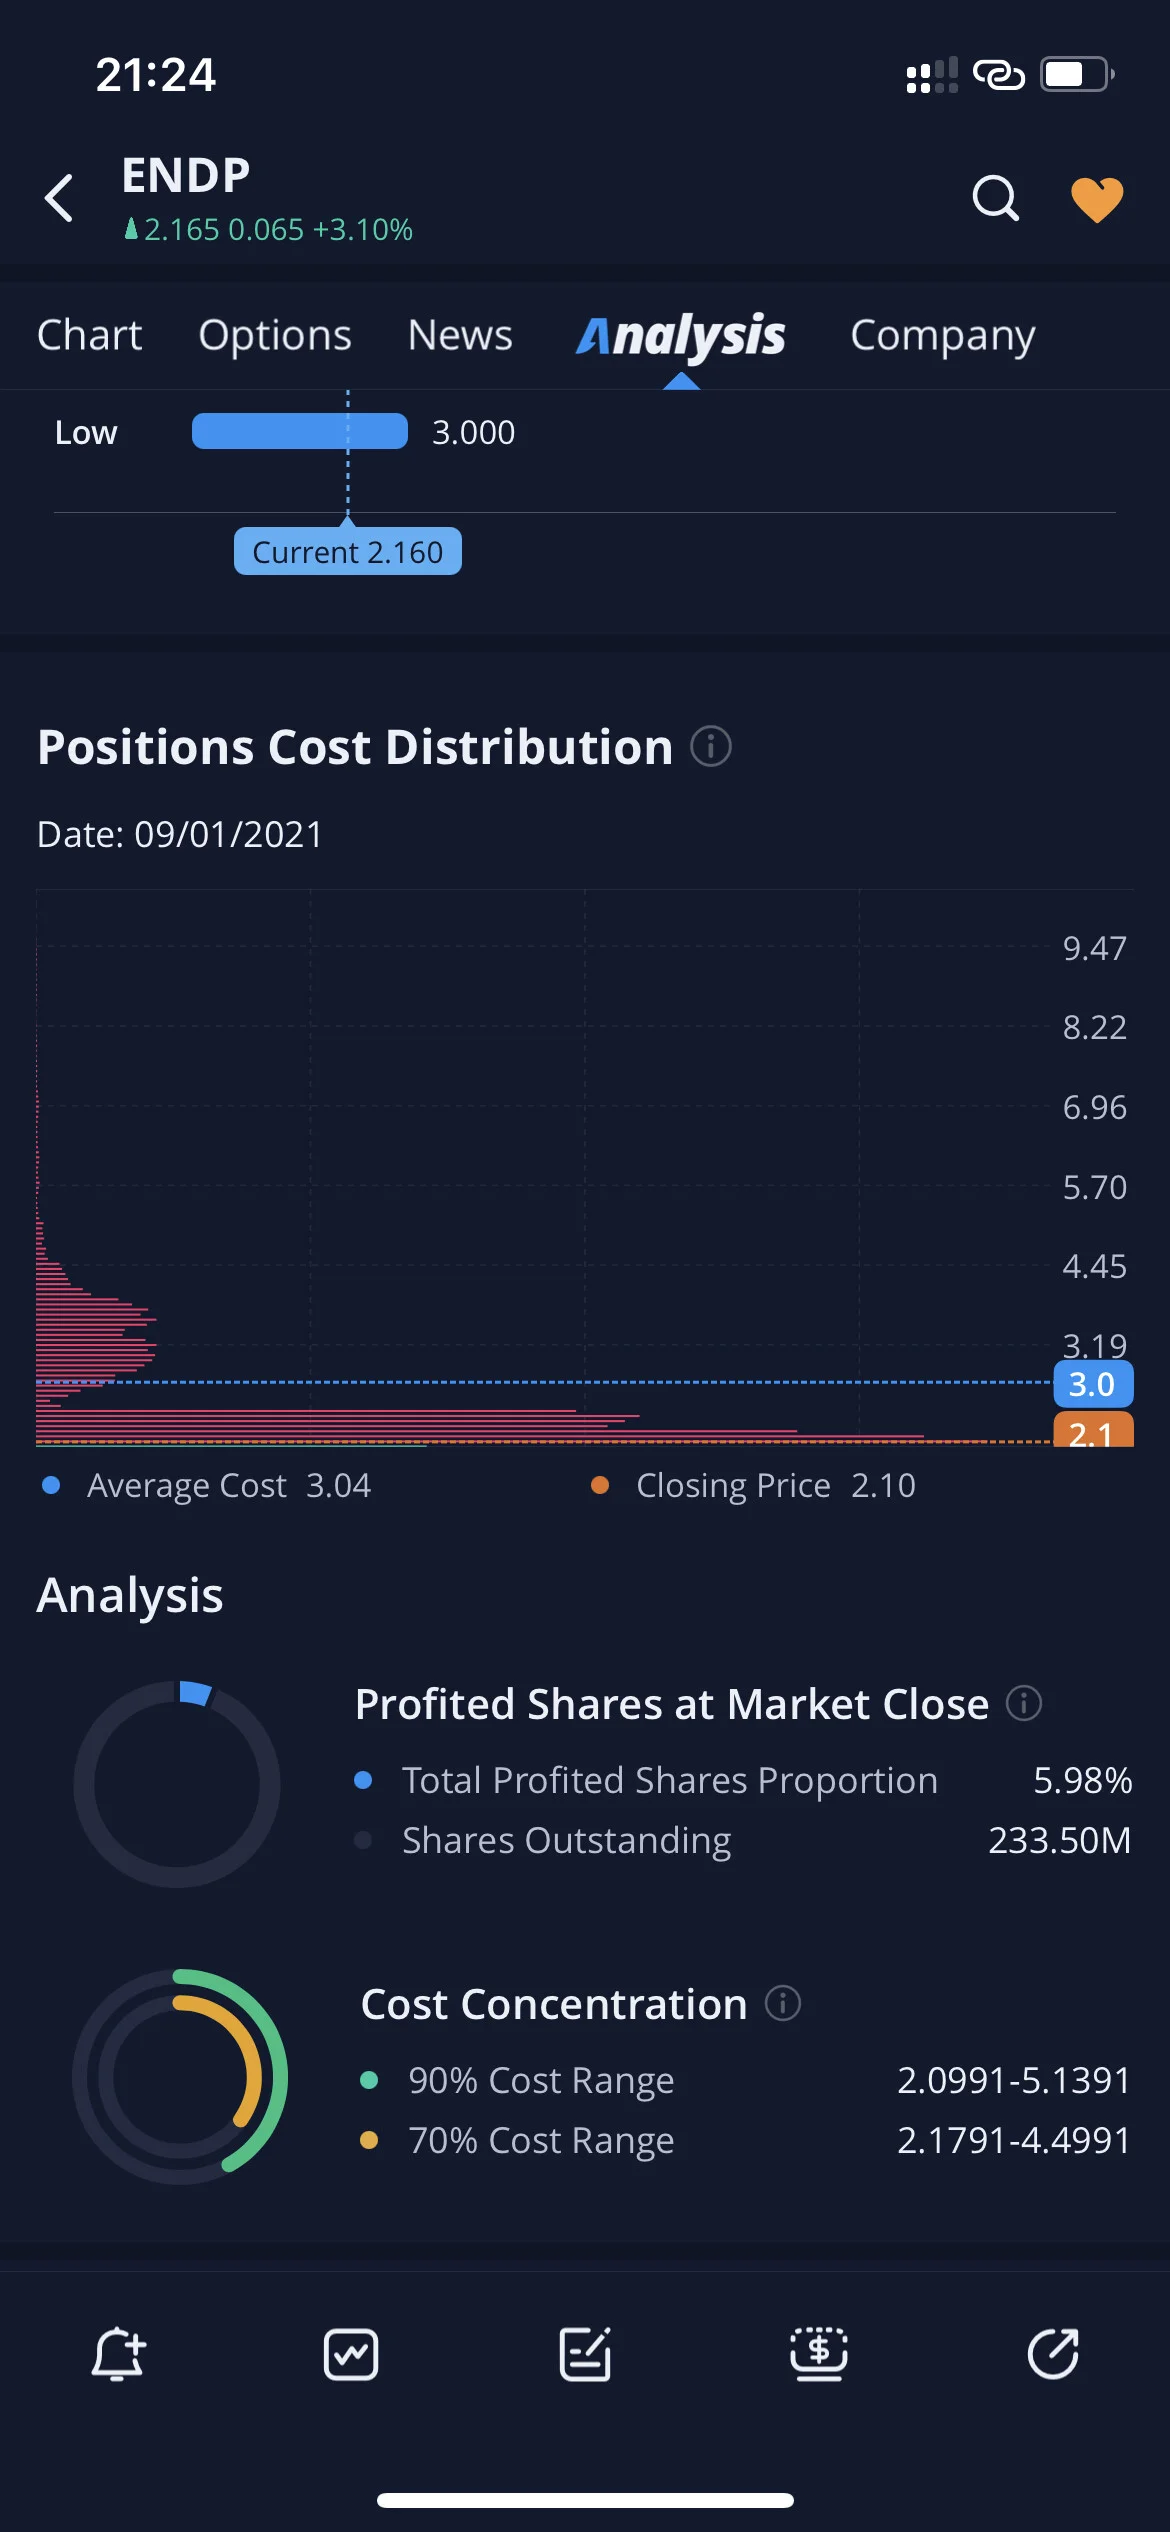Viewport: 1170px width, 2532px height.
Task: Tap the Cost Concentration ring chart
Action: click(180, 2076)
